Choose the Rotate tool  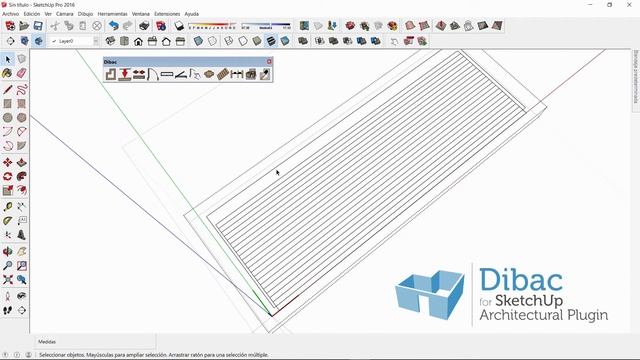(x=8, y=176)
